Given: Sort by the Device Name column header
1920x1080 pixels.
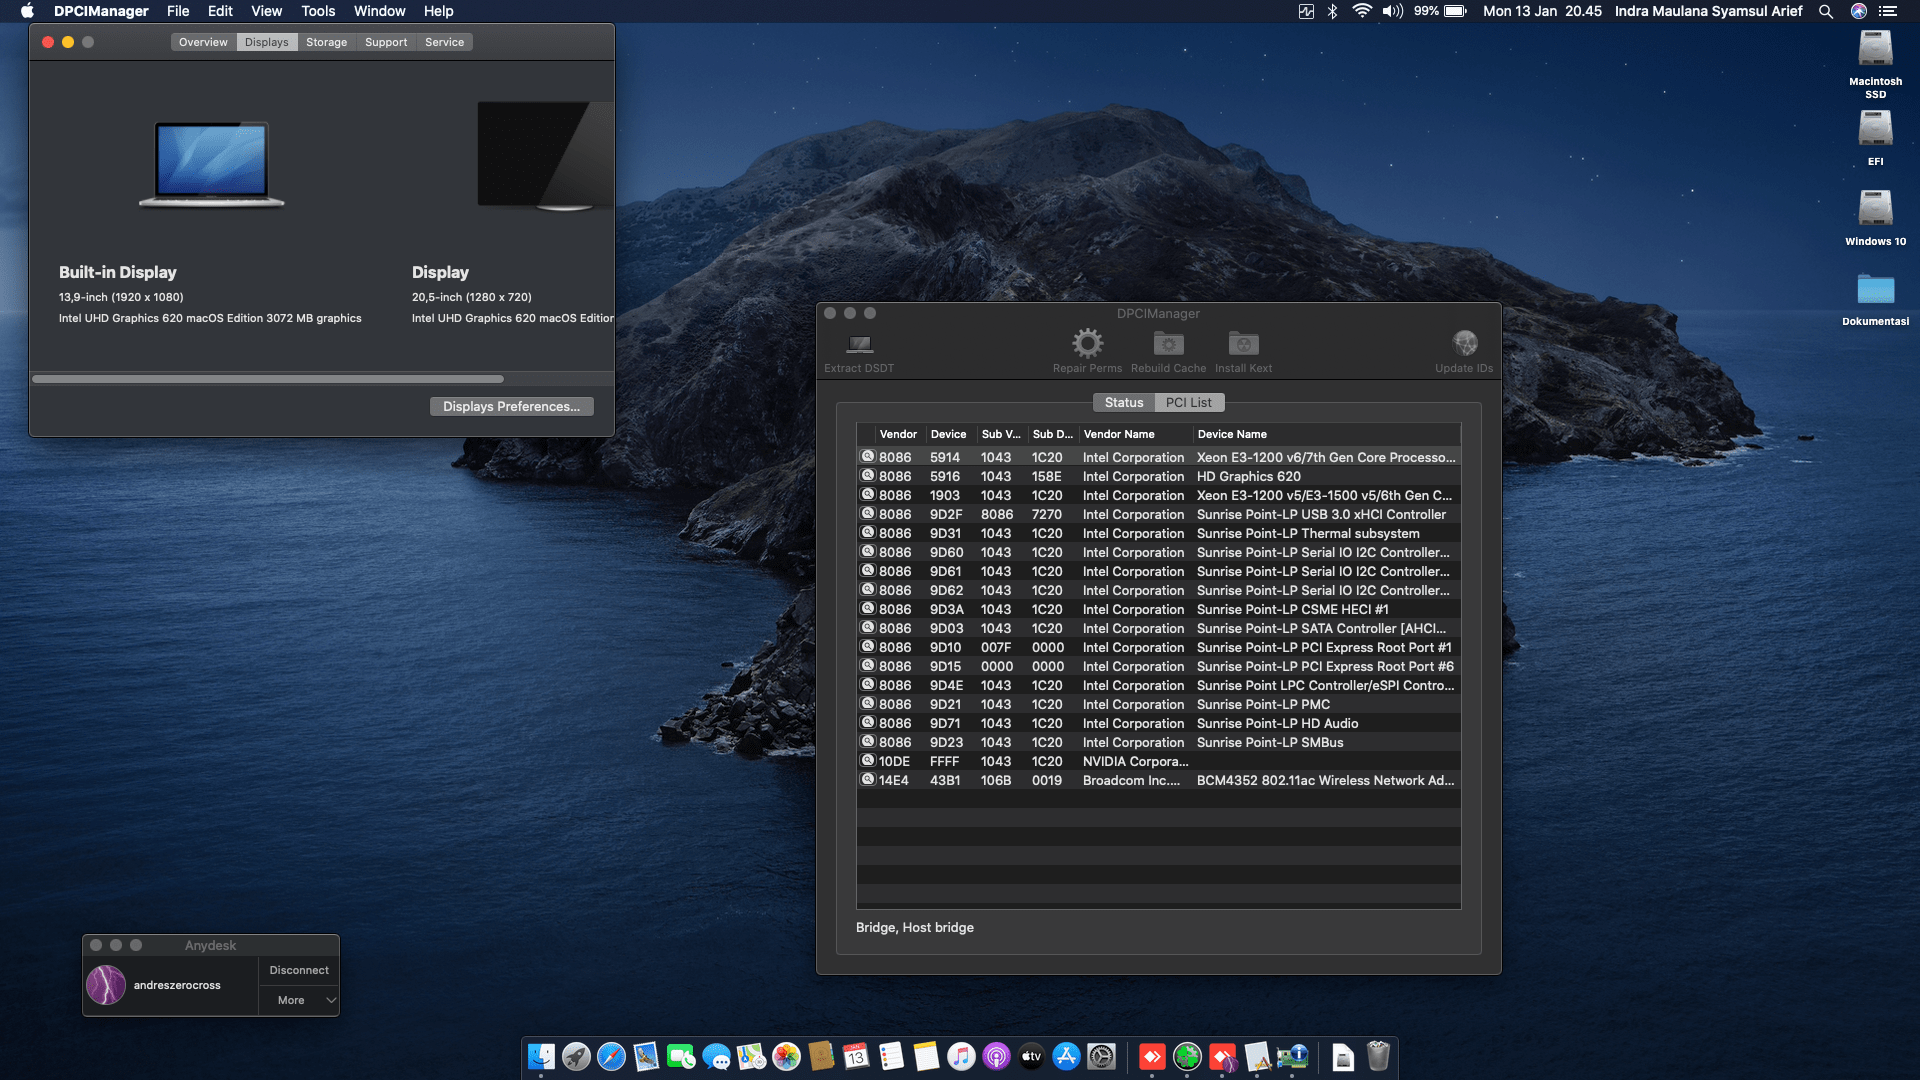Looking at the screenshot, I should click(x=1232, y=434).
